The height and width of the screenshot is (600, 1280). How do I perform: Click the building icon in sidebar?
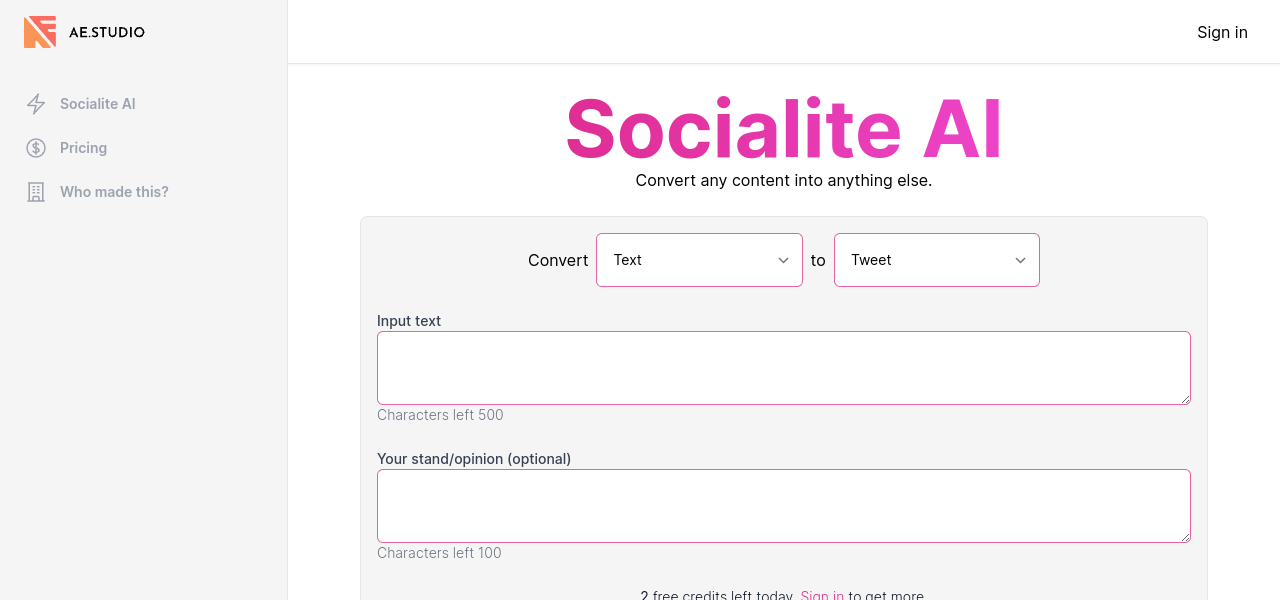(36, 192)
